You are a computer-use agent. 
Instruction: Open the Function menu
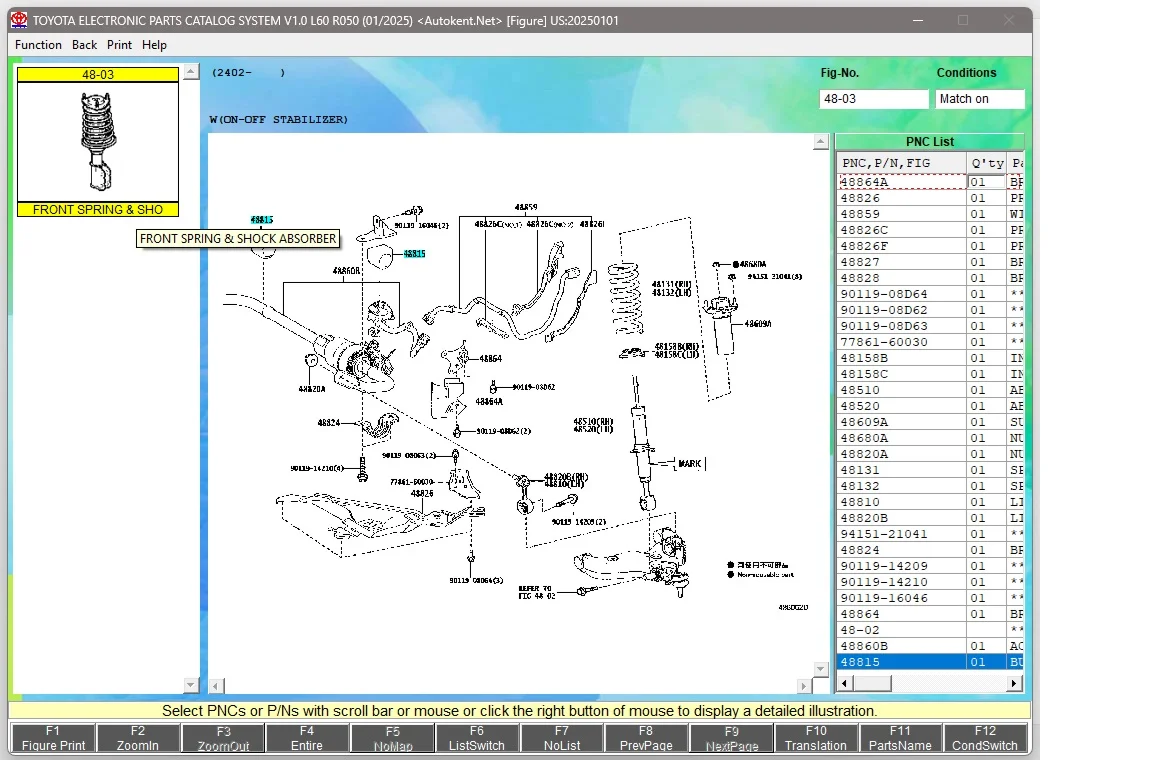point(38,45)
